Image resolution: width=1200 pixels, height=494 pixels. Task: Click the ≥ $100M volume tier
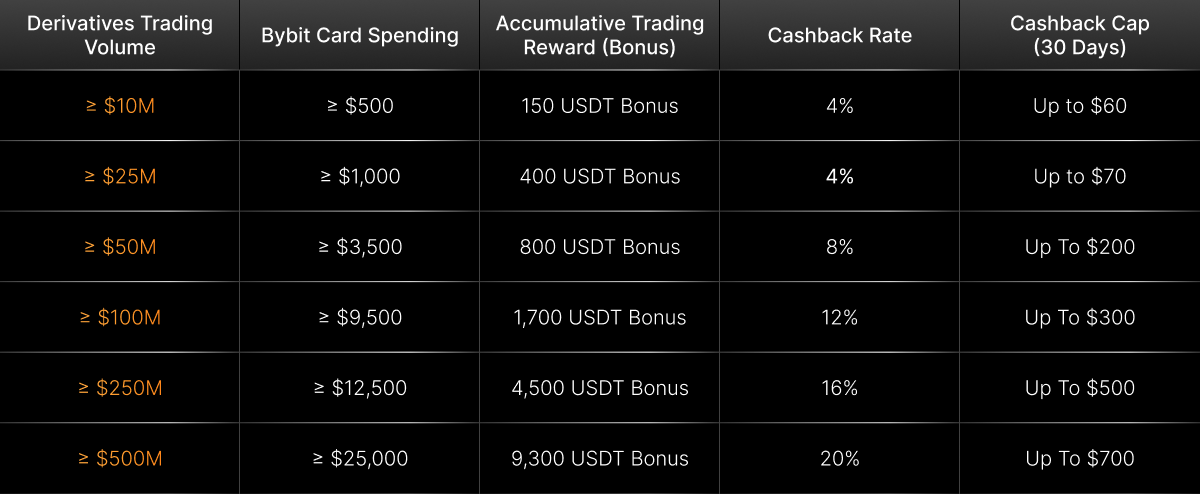(x=120, y=318)
